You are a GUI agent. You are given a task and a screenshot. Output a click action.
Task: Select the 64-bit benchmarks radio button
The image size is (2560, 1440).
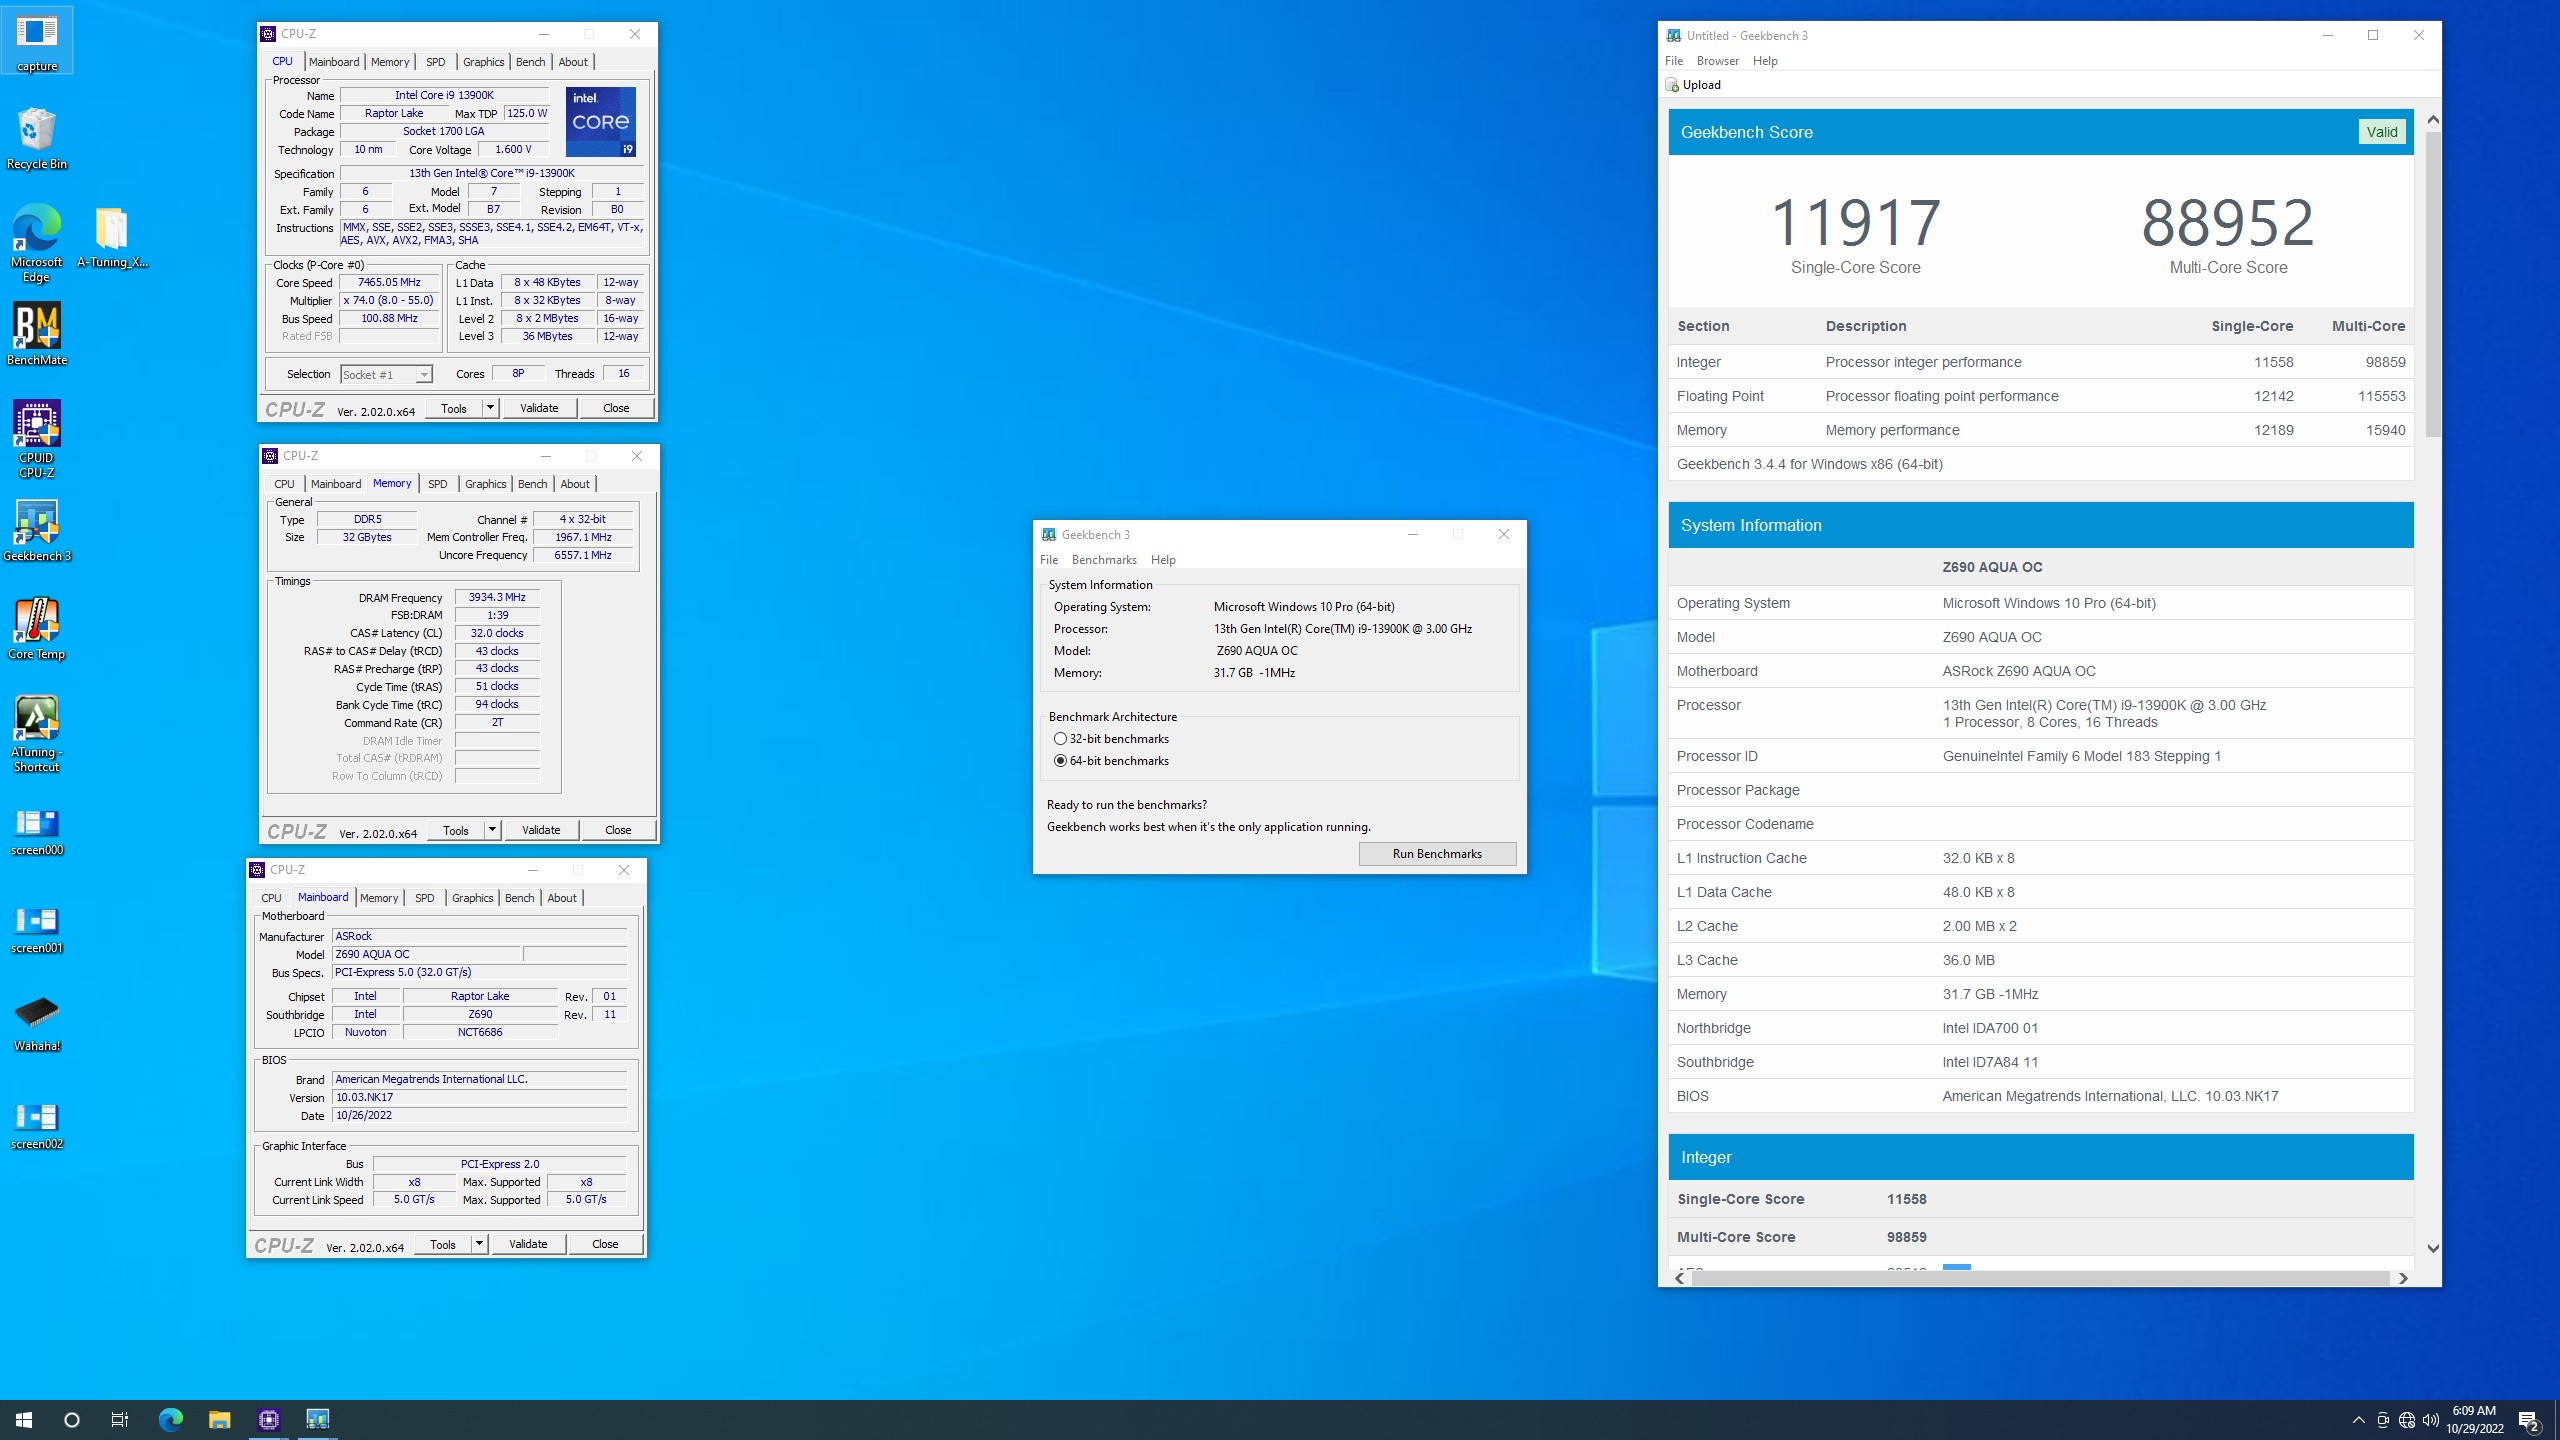[1060, 761]
